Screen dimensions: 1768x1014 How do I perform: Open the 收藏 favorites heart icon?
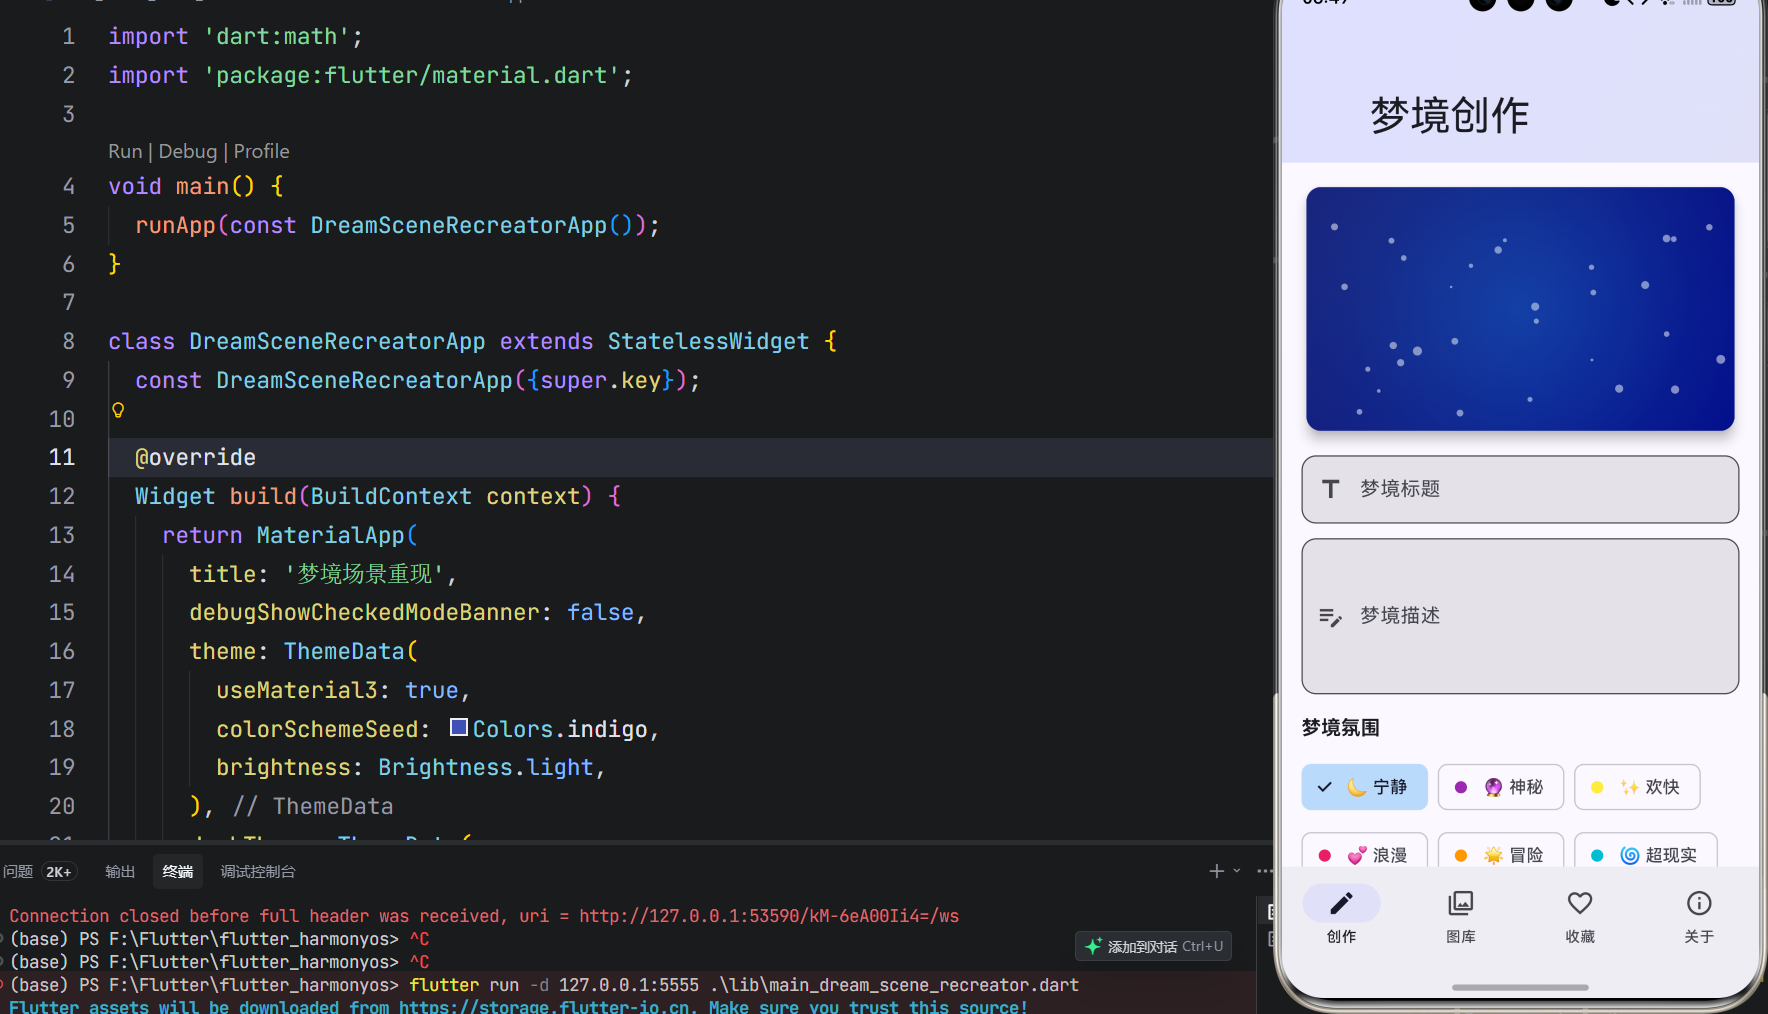tap(1580, 903)
